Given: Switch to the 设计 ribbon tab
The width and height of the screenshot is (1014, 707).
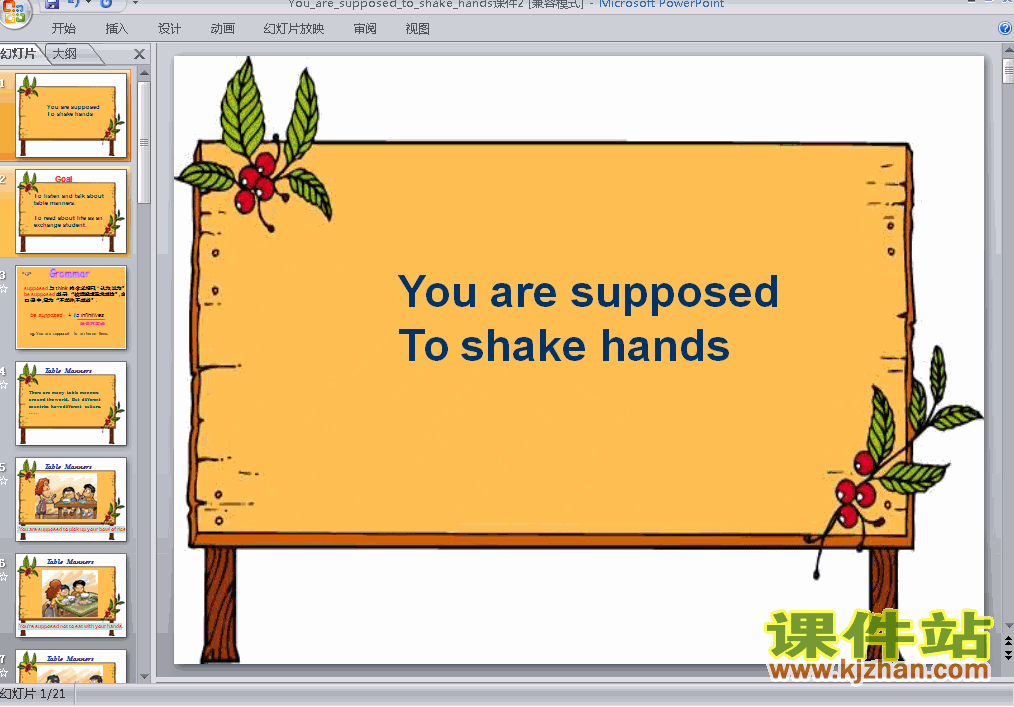Looking at the screenshot, I should 169,28.
